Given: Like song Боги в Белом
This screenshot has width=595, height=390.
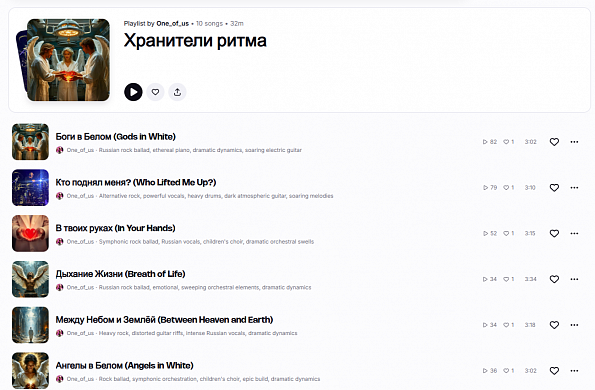Looking at the screenshot, I should (554, 142).
